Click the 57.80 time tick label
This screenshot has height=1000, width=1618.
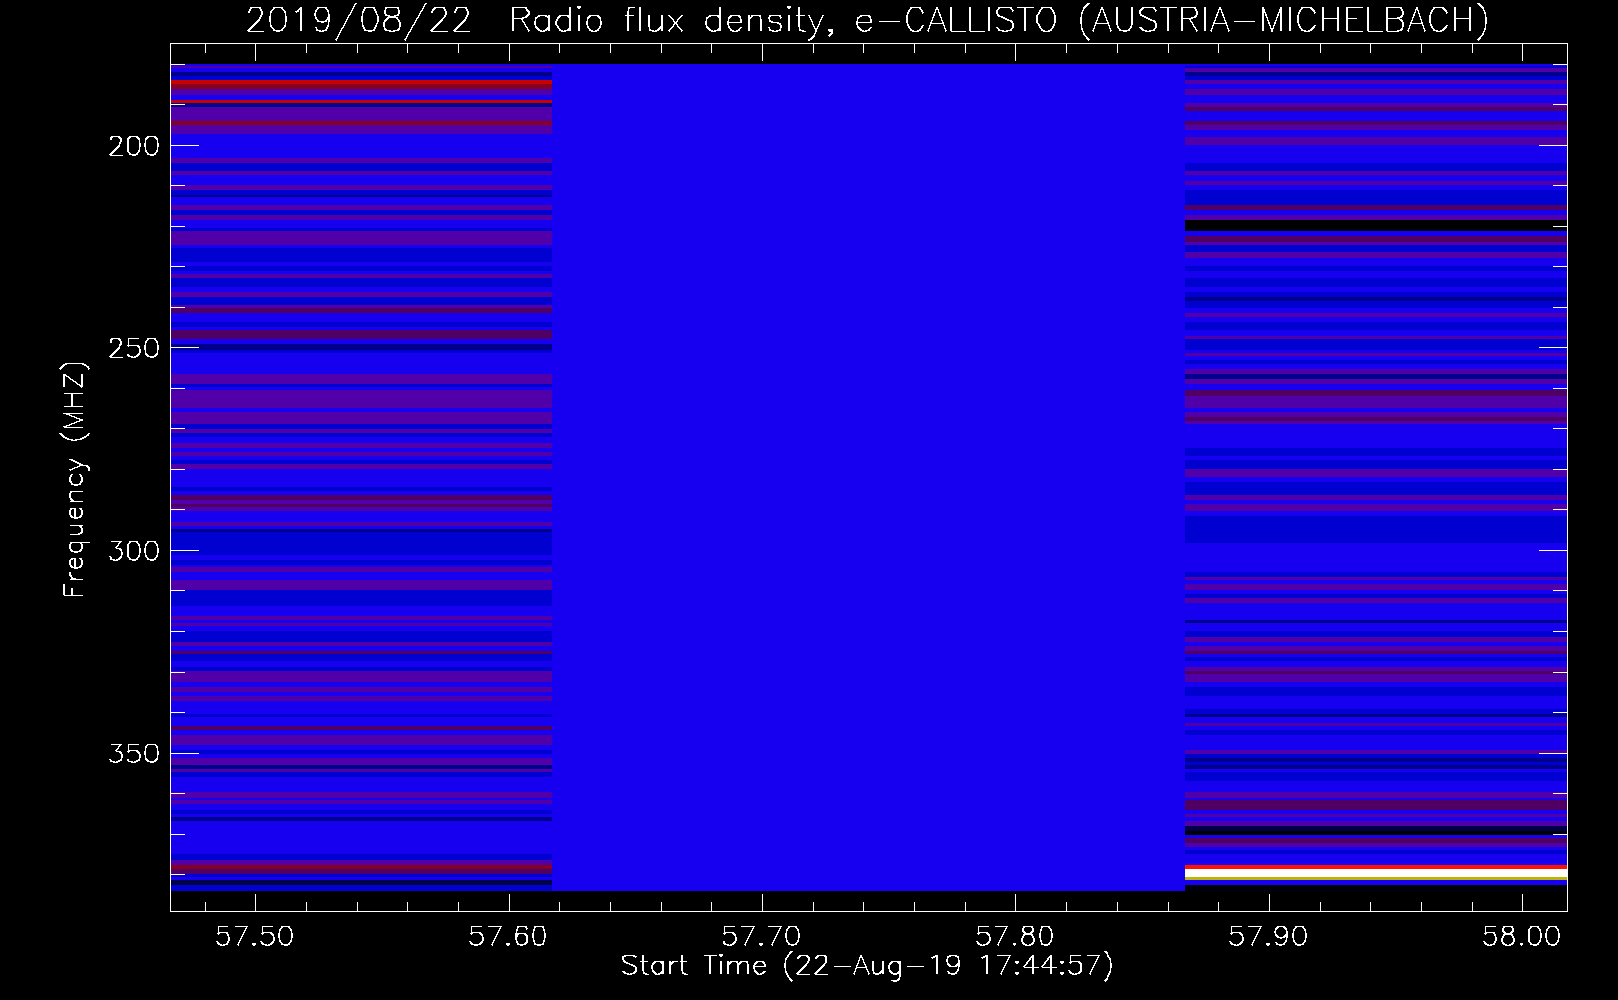[x=1015, y=937]
